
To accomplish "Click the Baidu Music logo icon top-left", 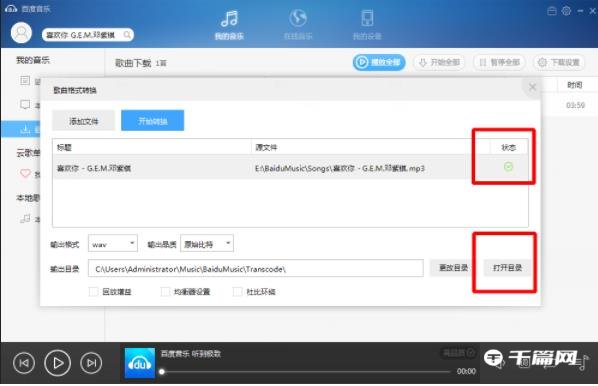I will tap(11, 8).
